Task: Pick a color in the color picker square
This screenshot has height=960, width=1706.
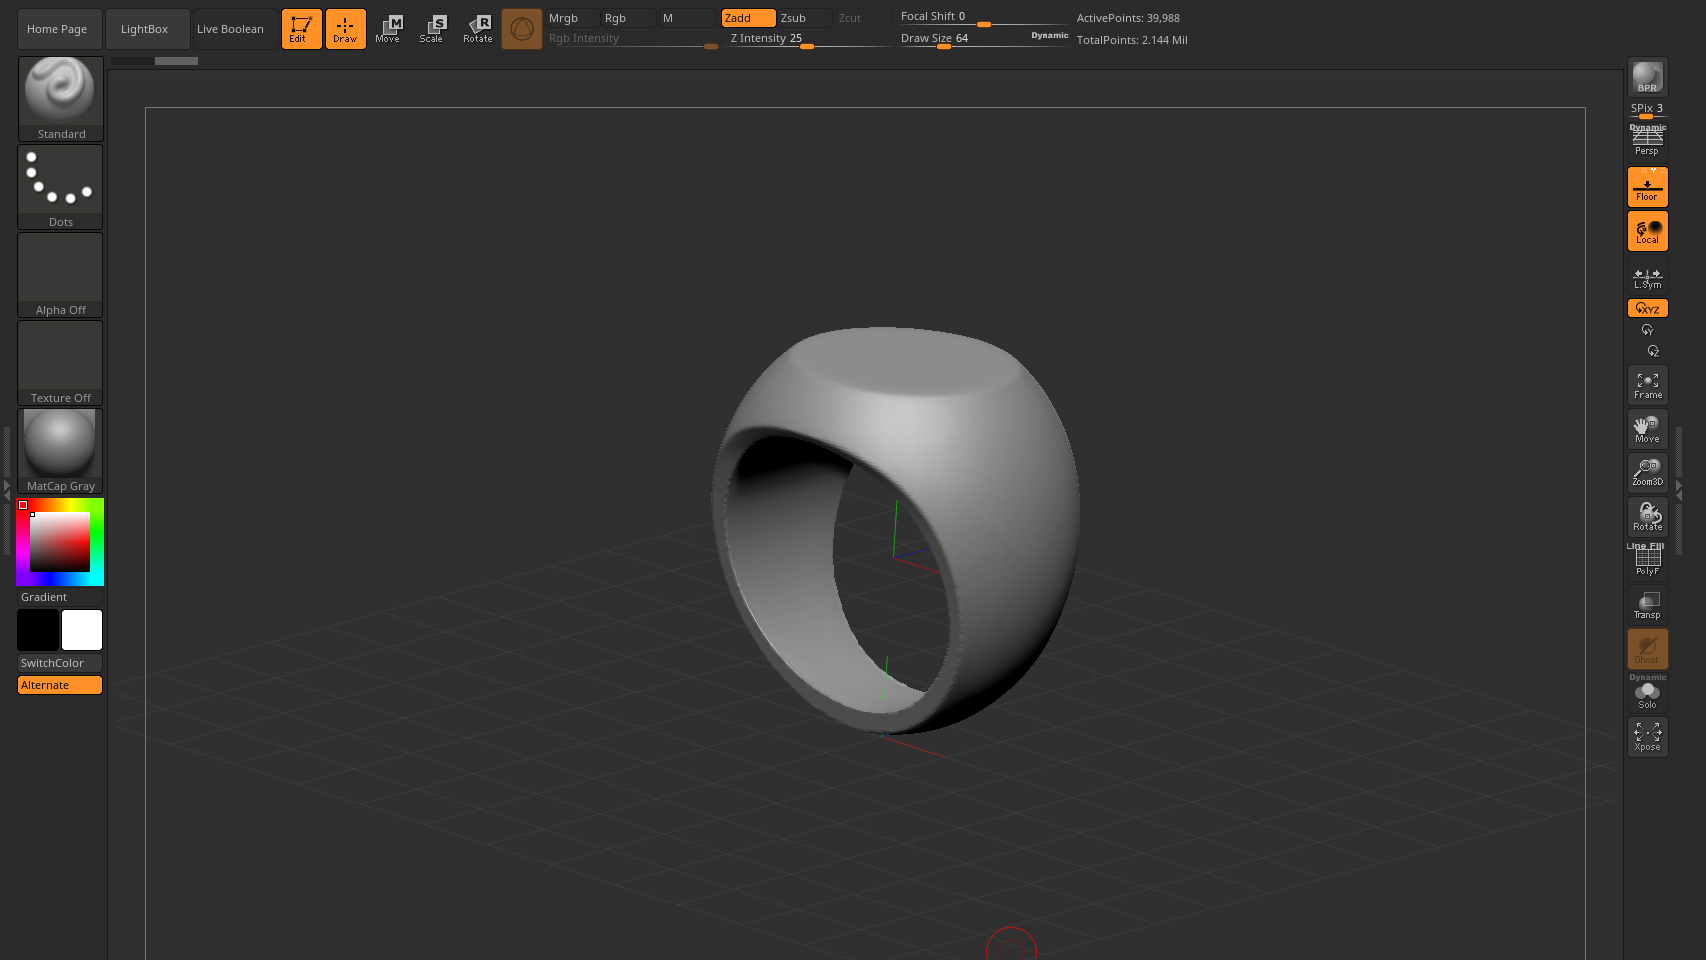Action: click(x=60, y=542)
